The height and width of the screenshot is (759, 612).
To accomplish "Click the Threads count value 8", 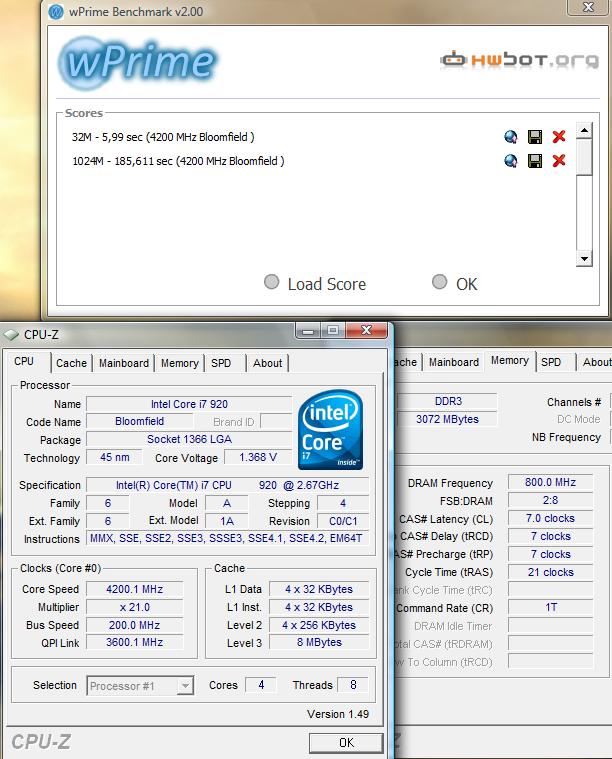I will click(x=353, y=685).
